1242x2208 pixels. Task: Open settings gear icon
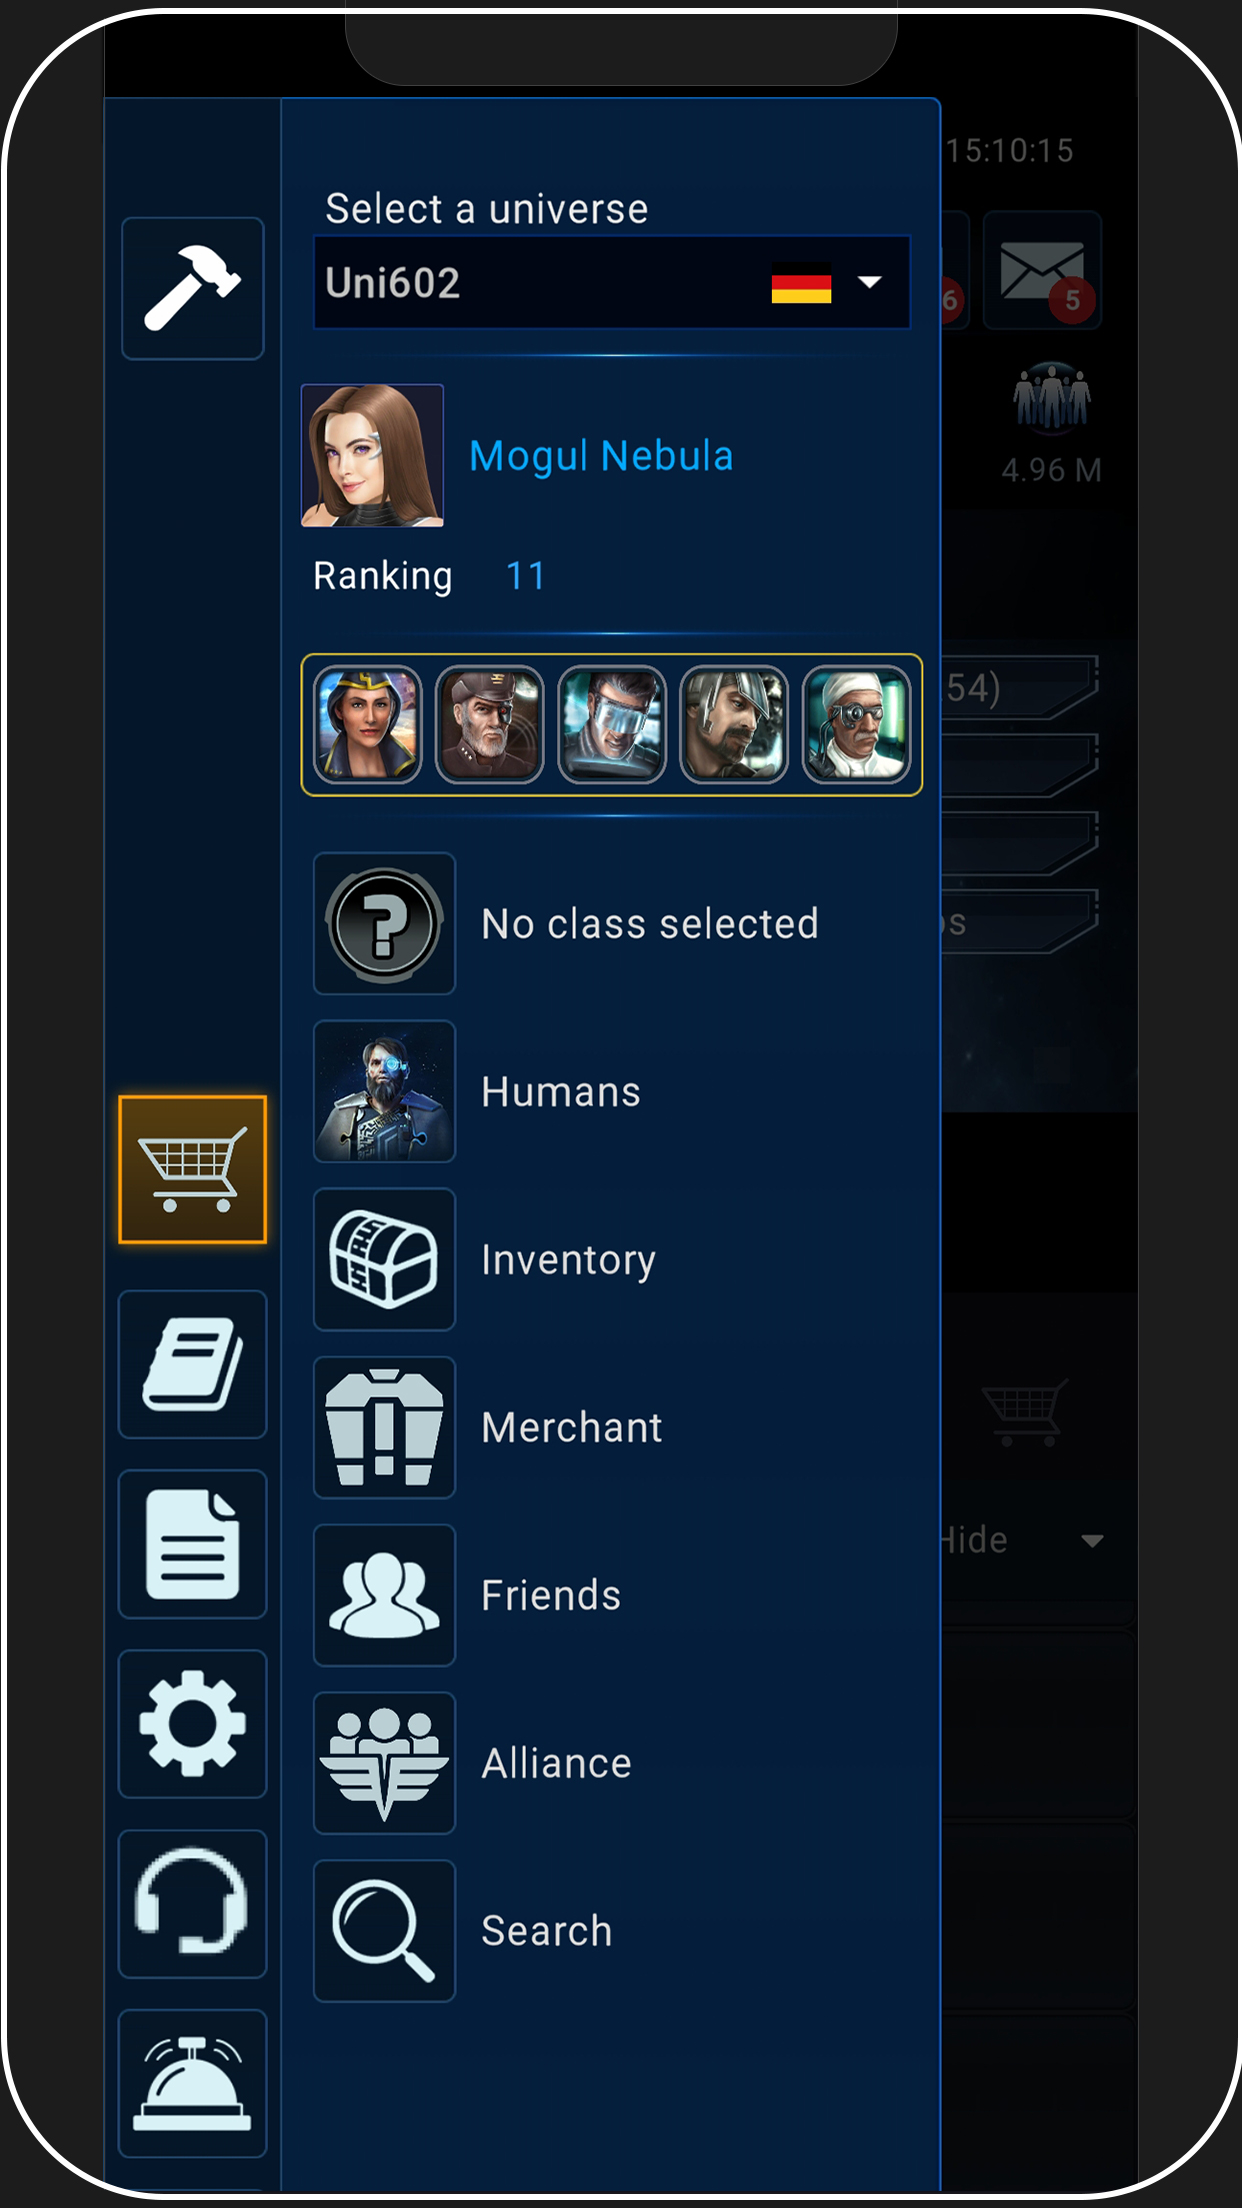point(192,1724)
